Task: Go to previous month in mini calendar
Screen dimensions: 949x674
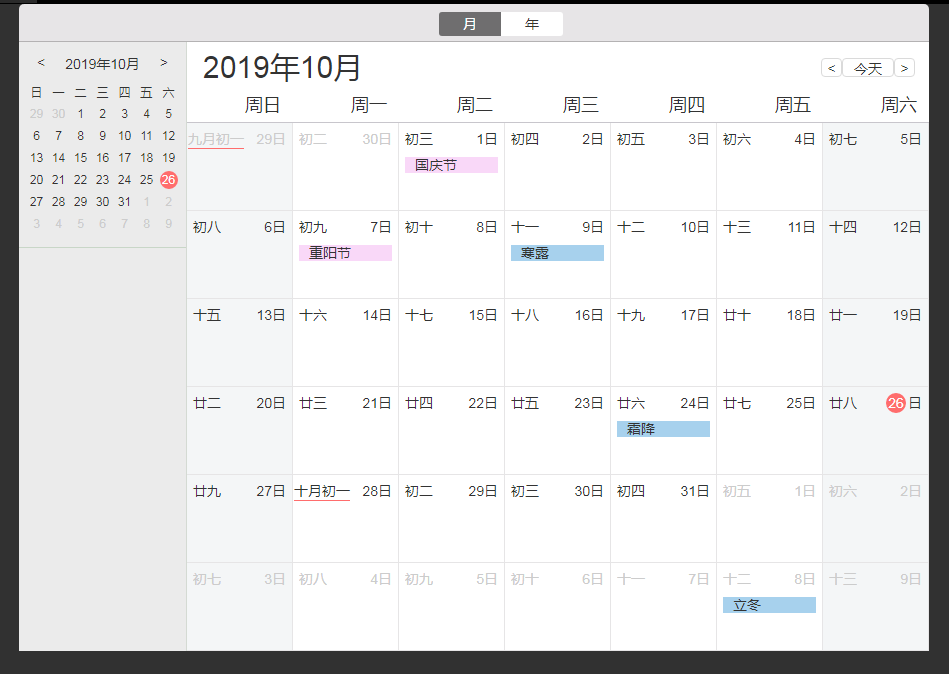Action: (41, 63)
